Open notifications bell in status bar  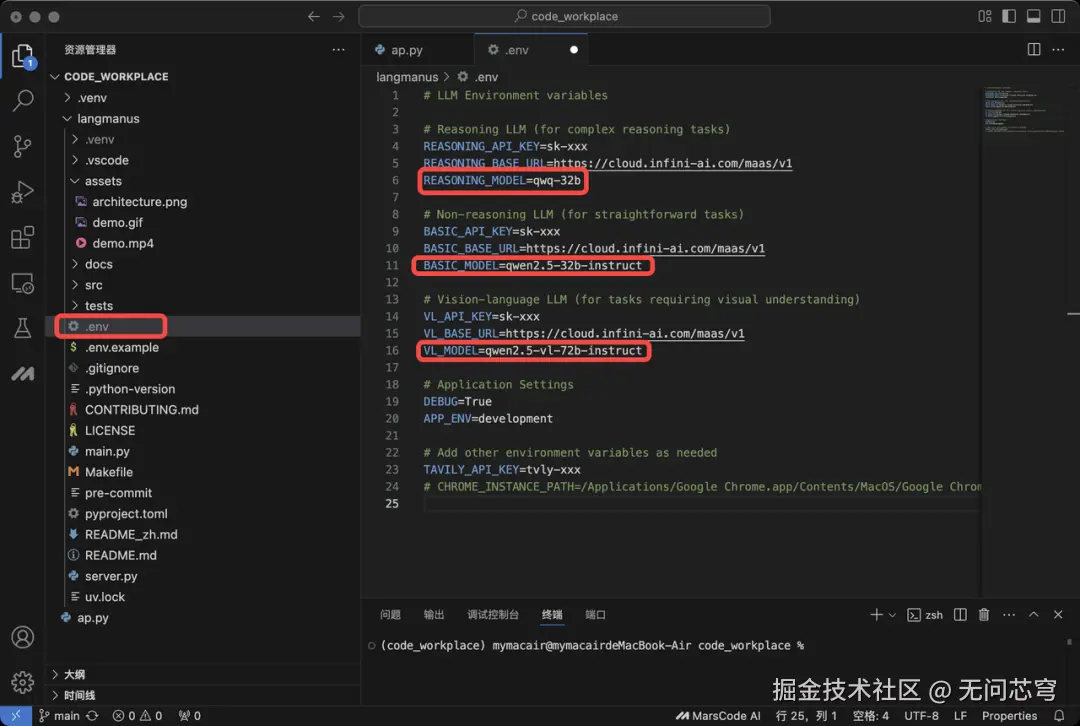1059,716
